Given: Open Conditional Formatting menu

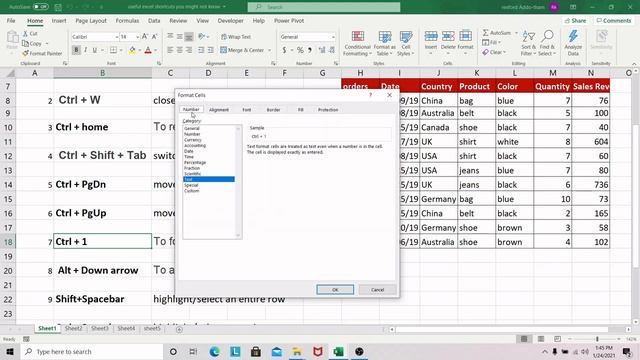Looking at the screenshot, I should point(358,43).
